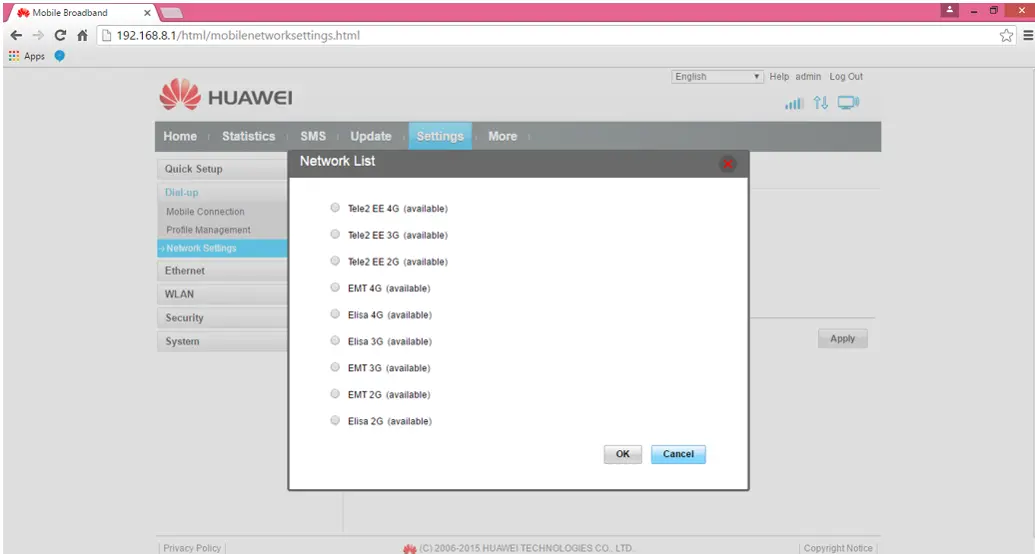Log Out of the router page

point(846,77)
